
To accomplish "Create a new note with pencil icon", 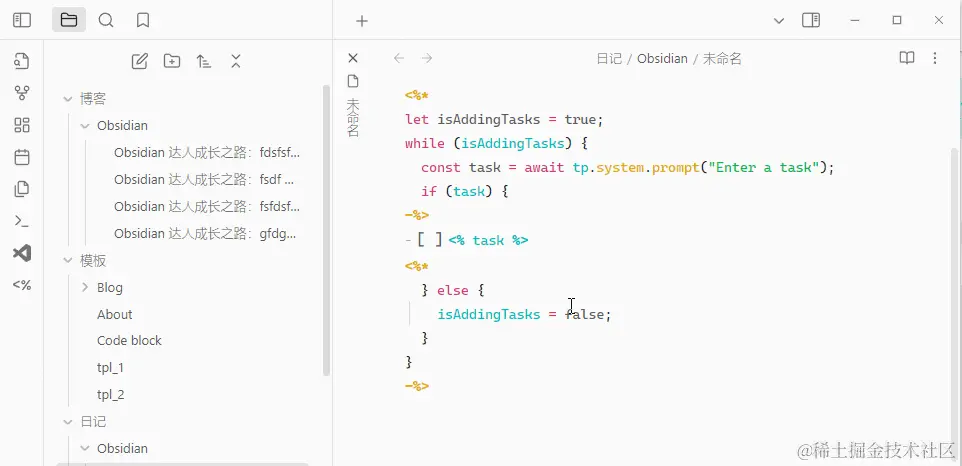I will coord(140,61).
